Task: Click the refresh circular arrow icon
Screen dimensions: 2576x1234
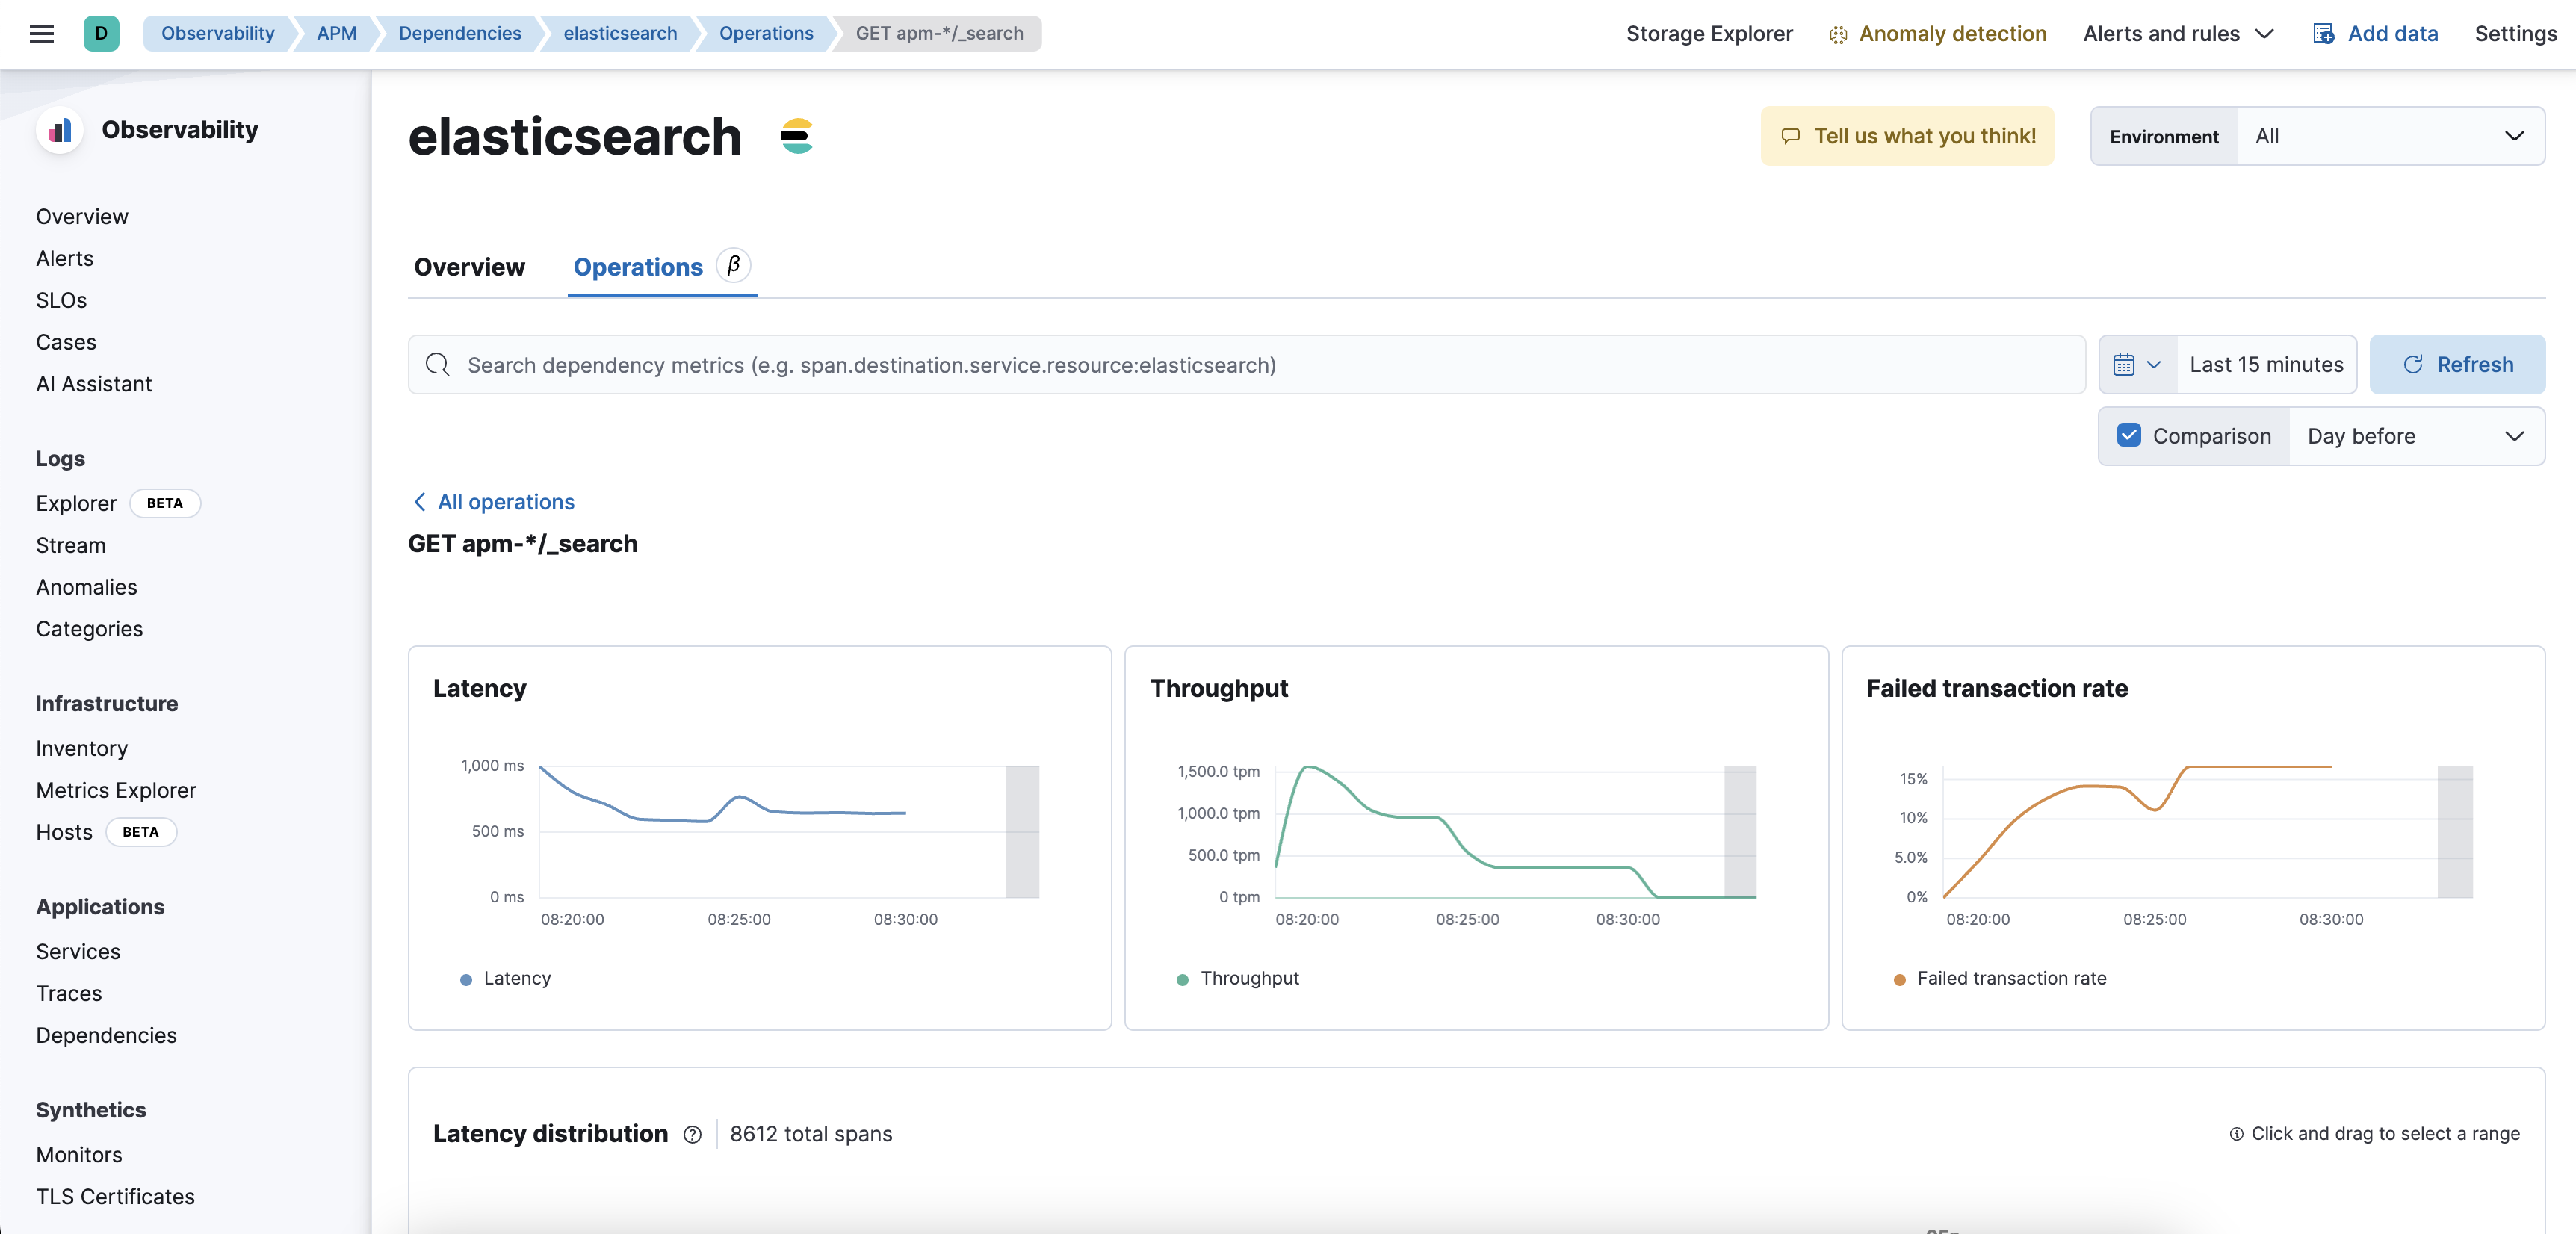Action: click(2412, 365)
